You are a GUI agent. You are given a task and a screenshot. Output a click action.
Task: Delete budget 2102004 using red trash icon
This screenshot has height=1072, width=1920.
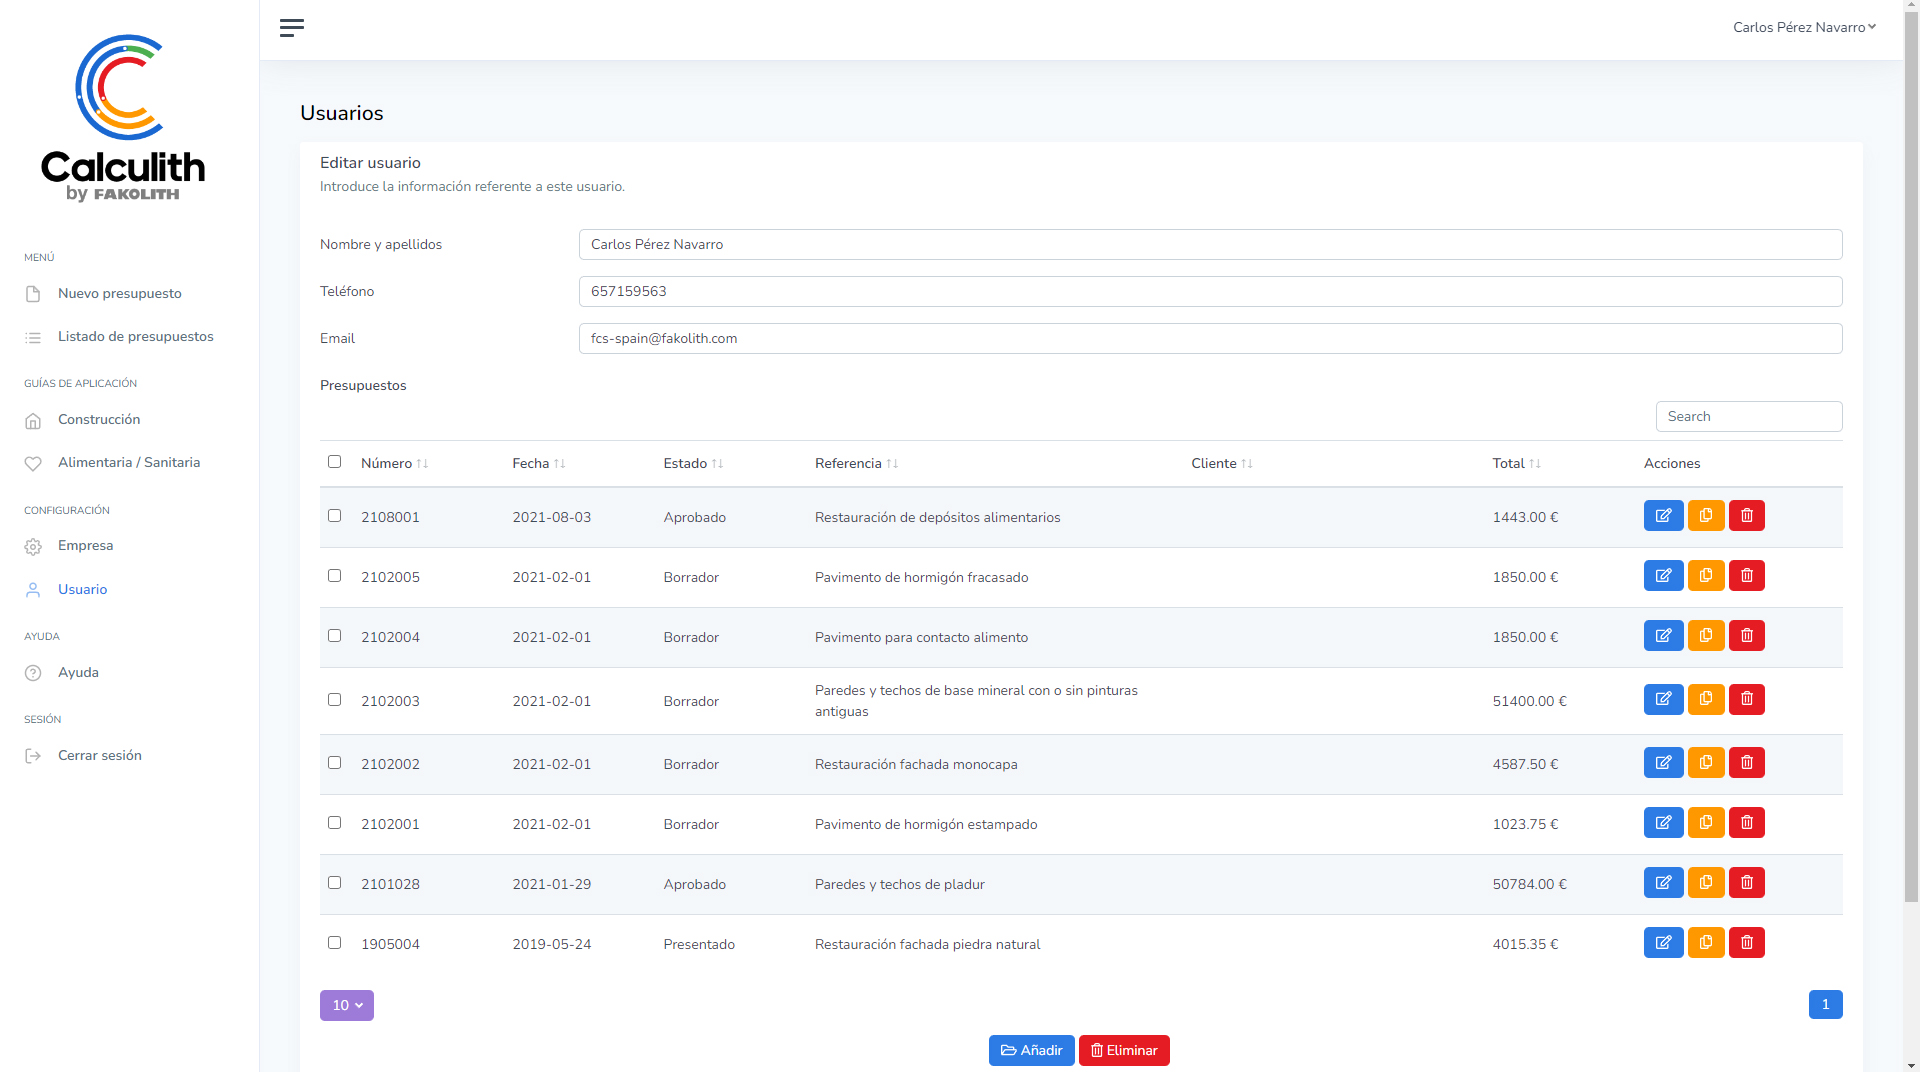tap(1747, 636)
